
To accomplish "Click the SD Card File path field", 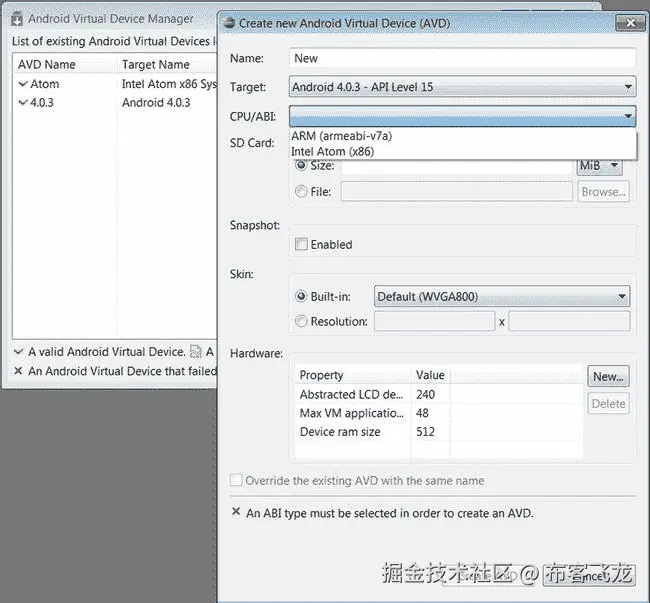I will (x=457, y=191).
